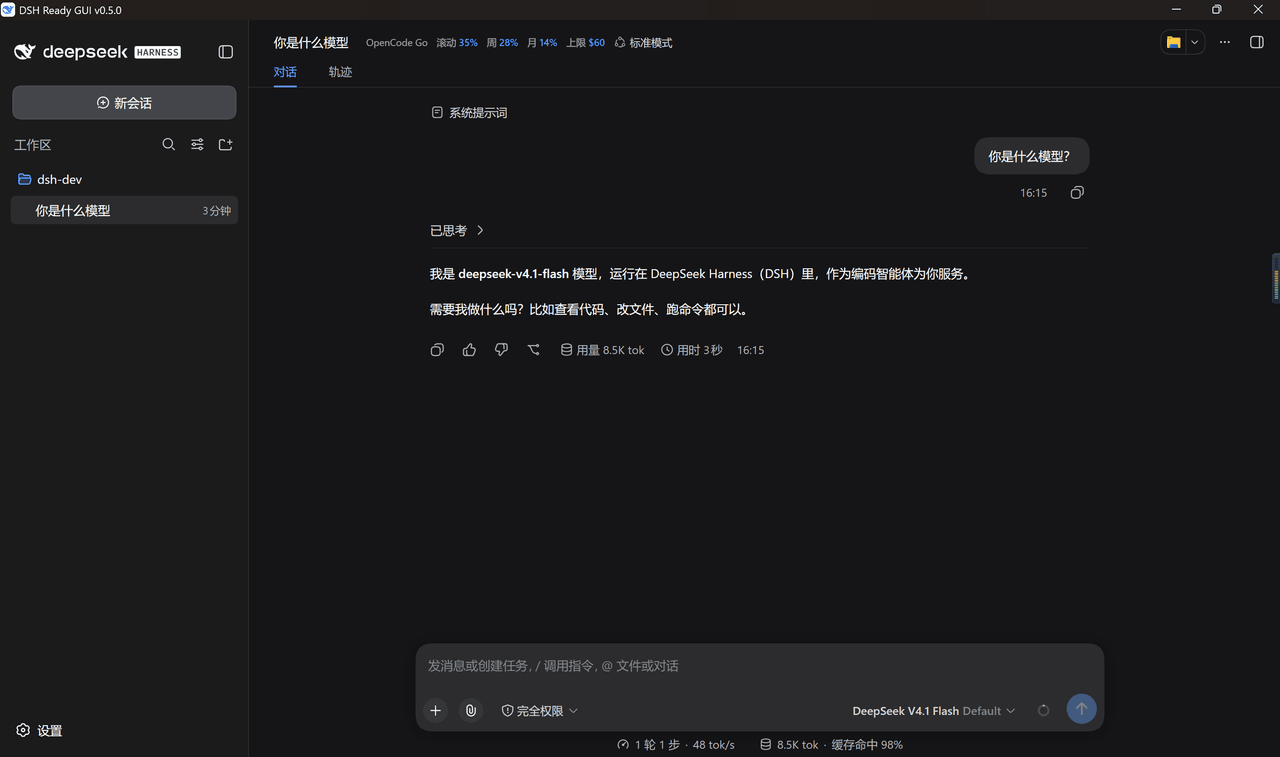Attach a file with paperclip icon

(x=470, y=711)
